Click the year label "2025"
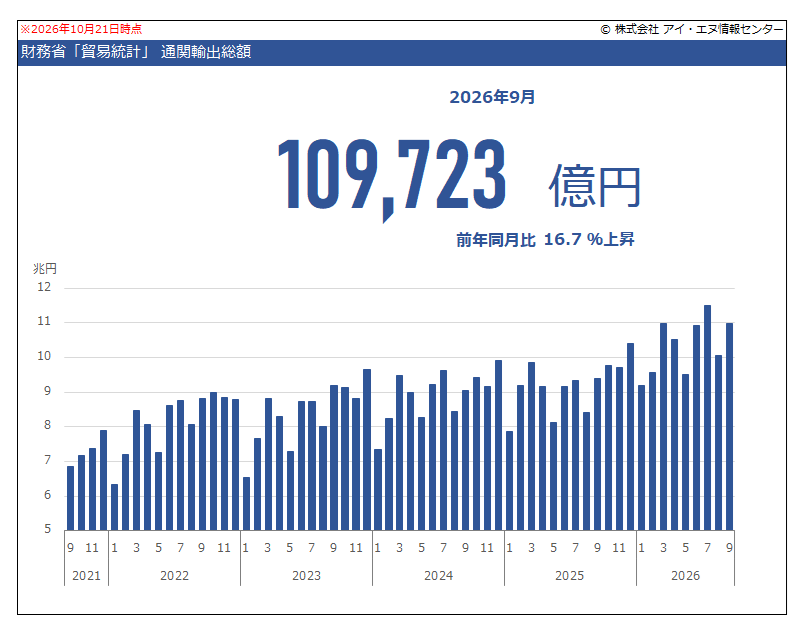 570,576
